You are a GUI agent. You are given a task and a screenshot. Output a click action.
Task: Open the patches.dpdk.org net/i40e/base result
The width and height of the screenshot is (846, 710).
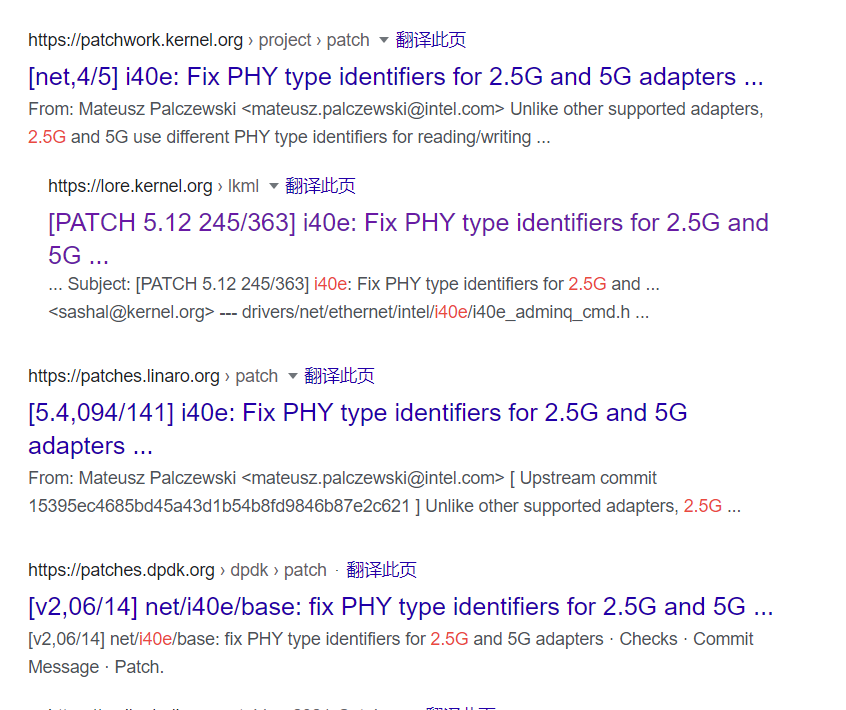point(400,607)
